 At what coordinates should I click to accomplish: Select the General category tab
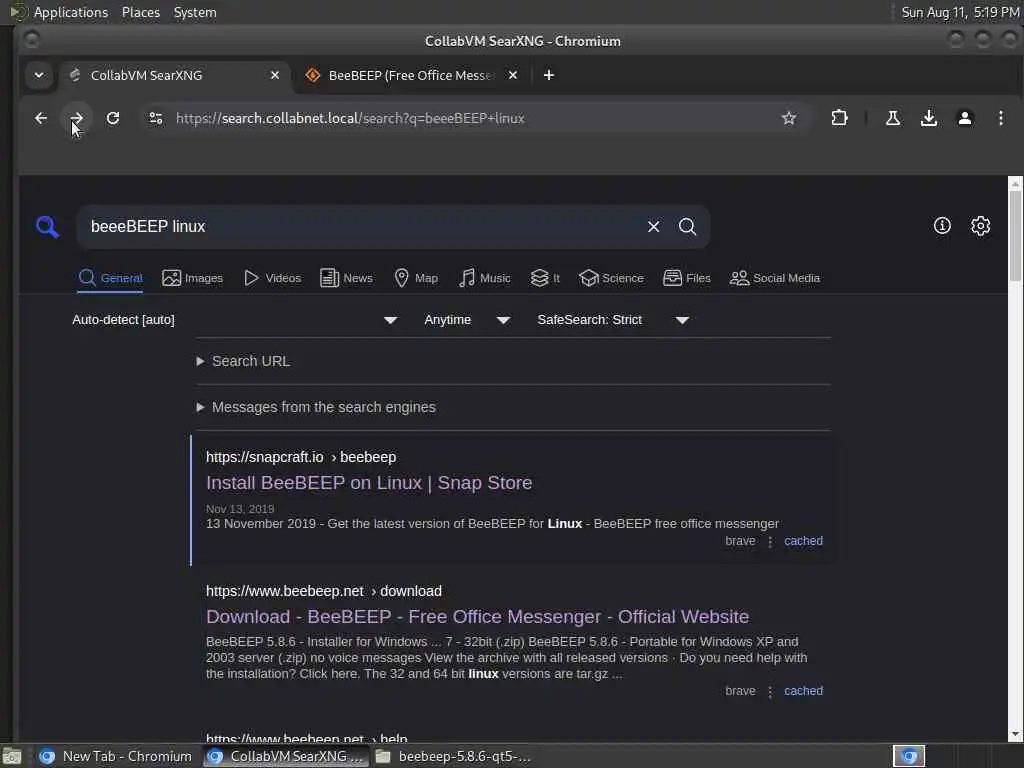[110, 278]
